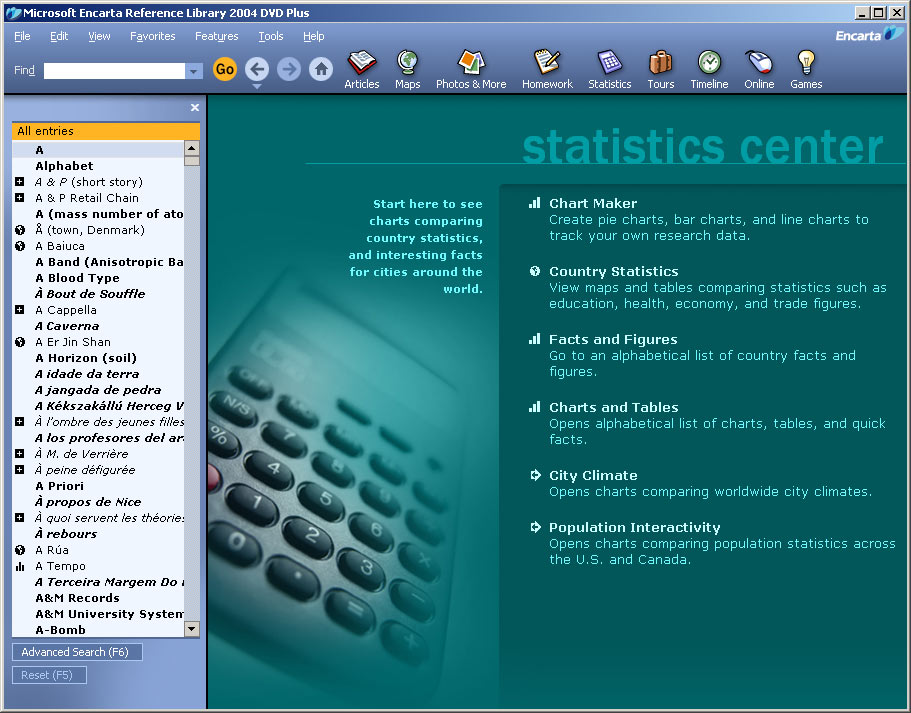
Task: Open the City Climate link
Action: [x=593, y=475]
